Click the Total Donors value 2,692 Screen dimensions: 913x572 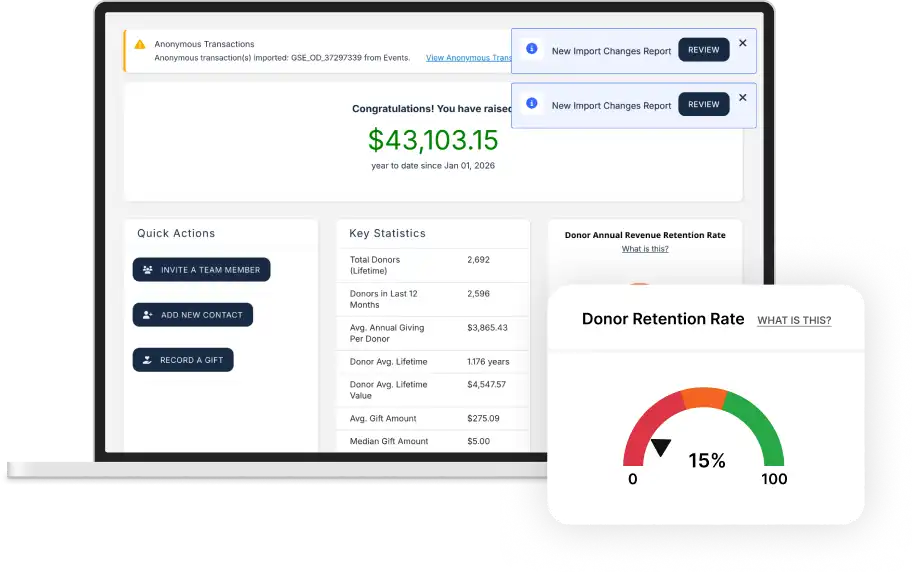click(x=479, y=260)
